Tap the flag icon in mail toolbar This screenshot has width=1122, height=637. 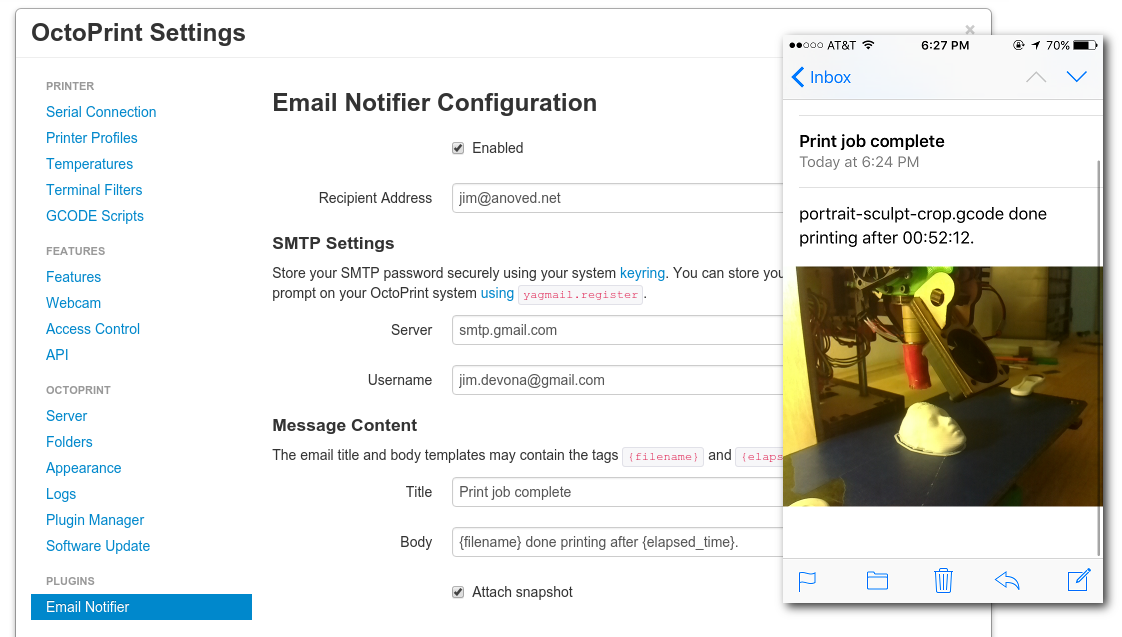coord(807,581)
